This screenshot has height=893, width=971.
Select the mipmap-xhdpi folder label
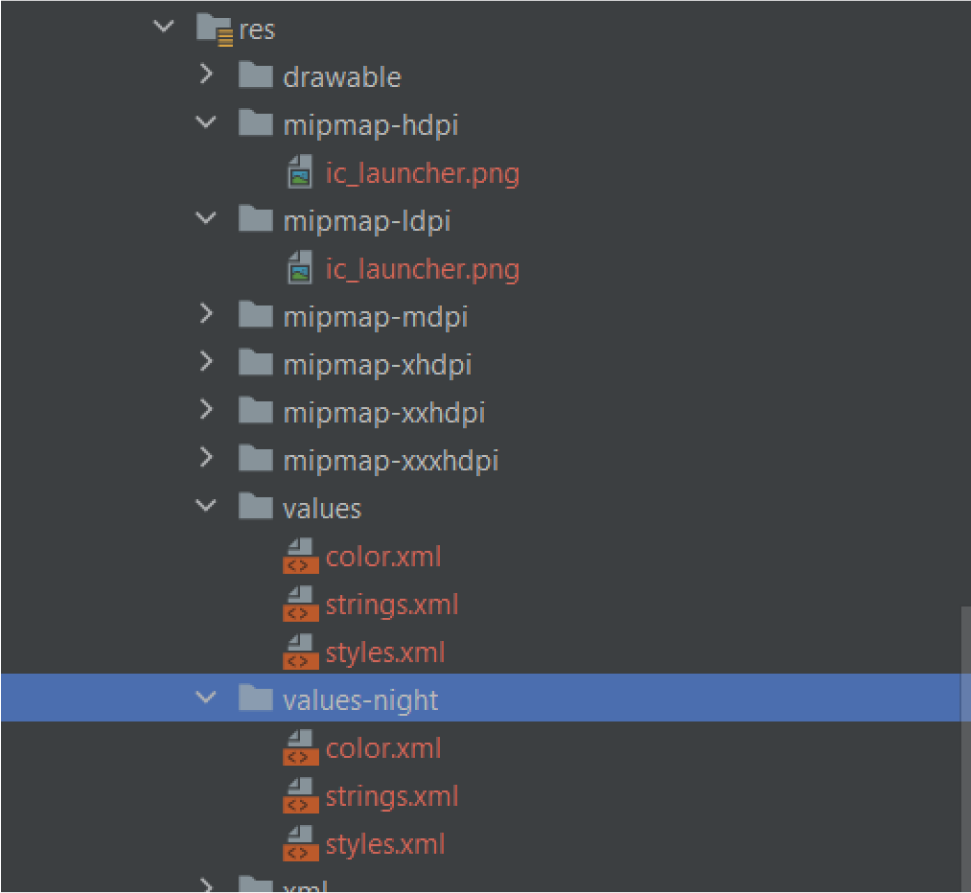coord(377,365)
